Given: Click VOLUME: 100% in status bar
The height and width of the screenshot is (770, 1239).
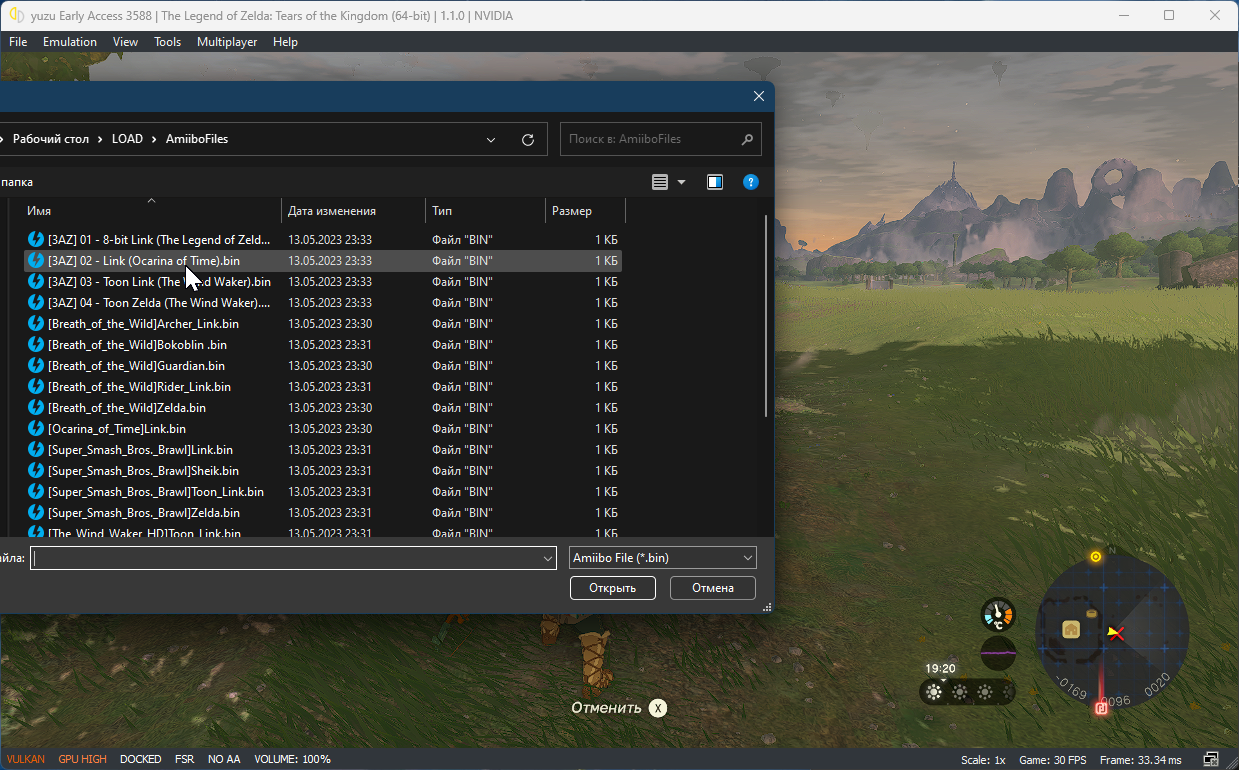Looking at the screenshot, I should [x=292, y=759].
